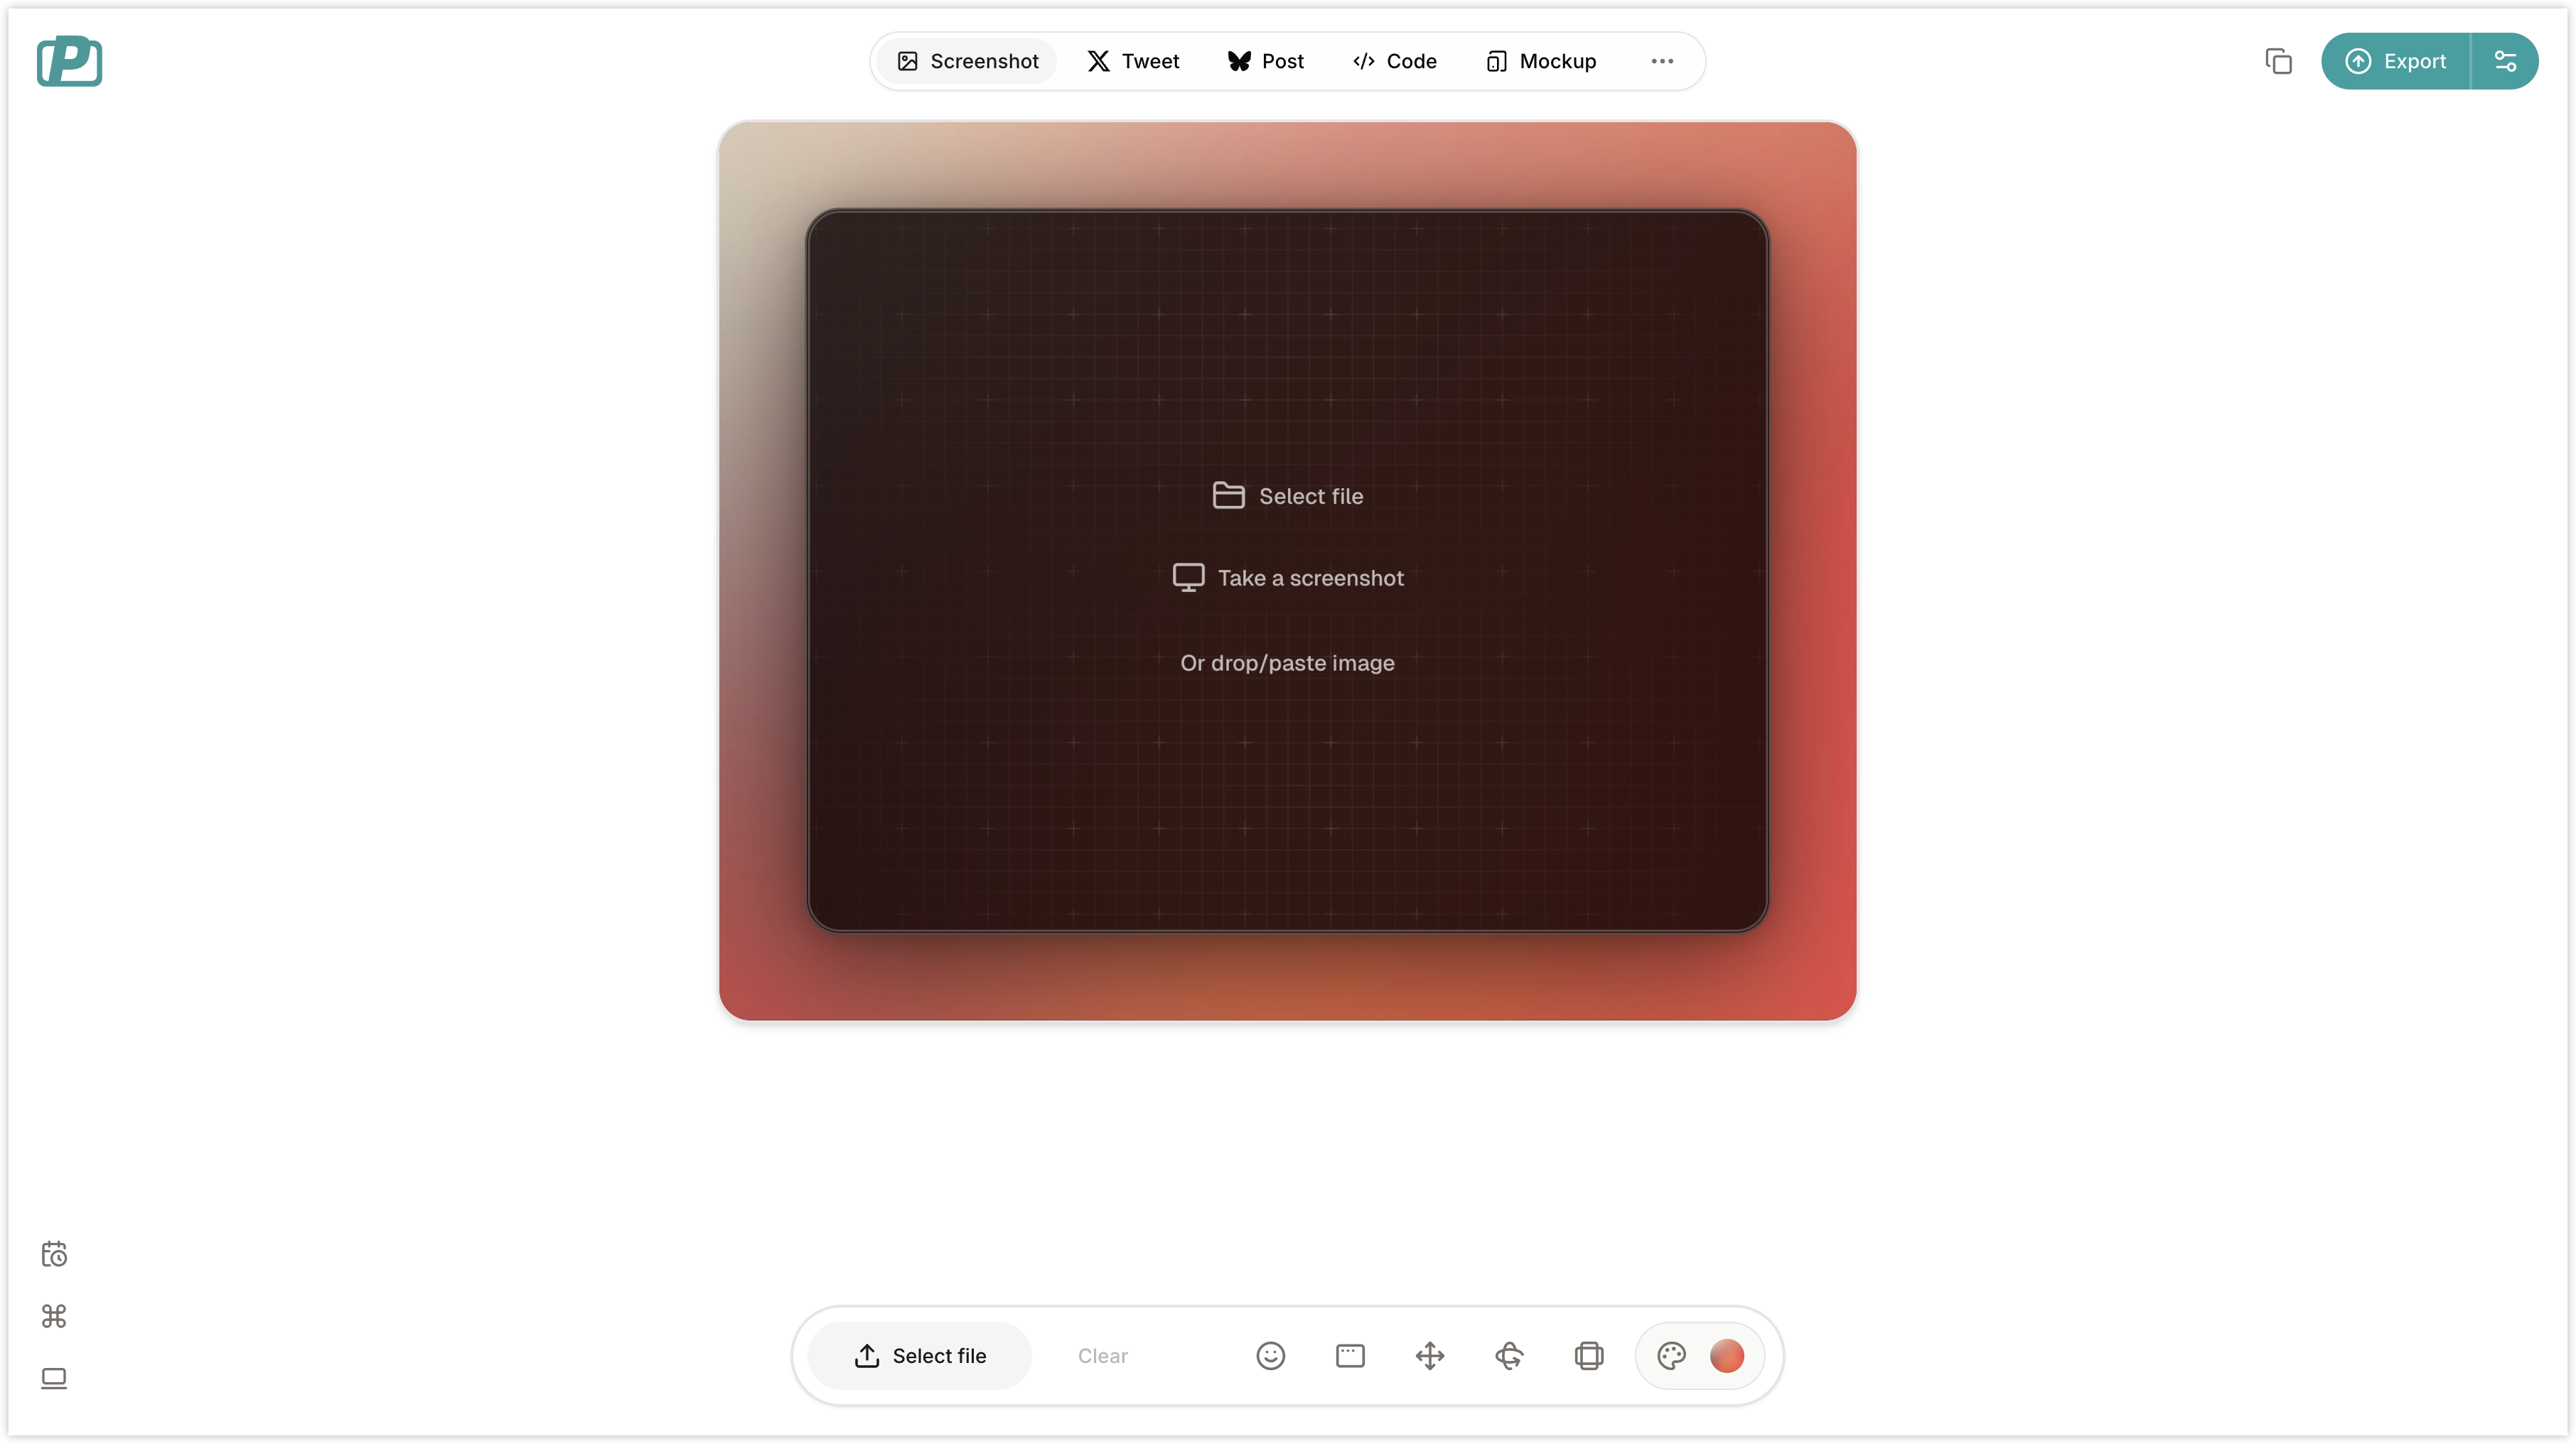Click the copy to clipboard icon
The width and height of the screenshot is (2576, 1444).
2280,60
